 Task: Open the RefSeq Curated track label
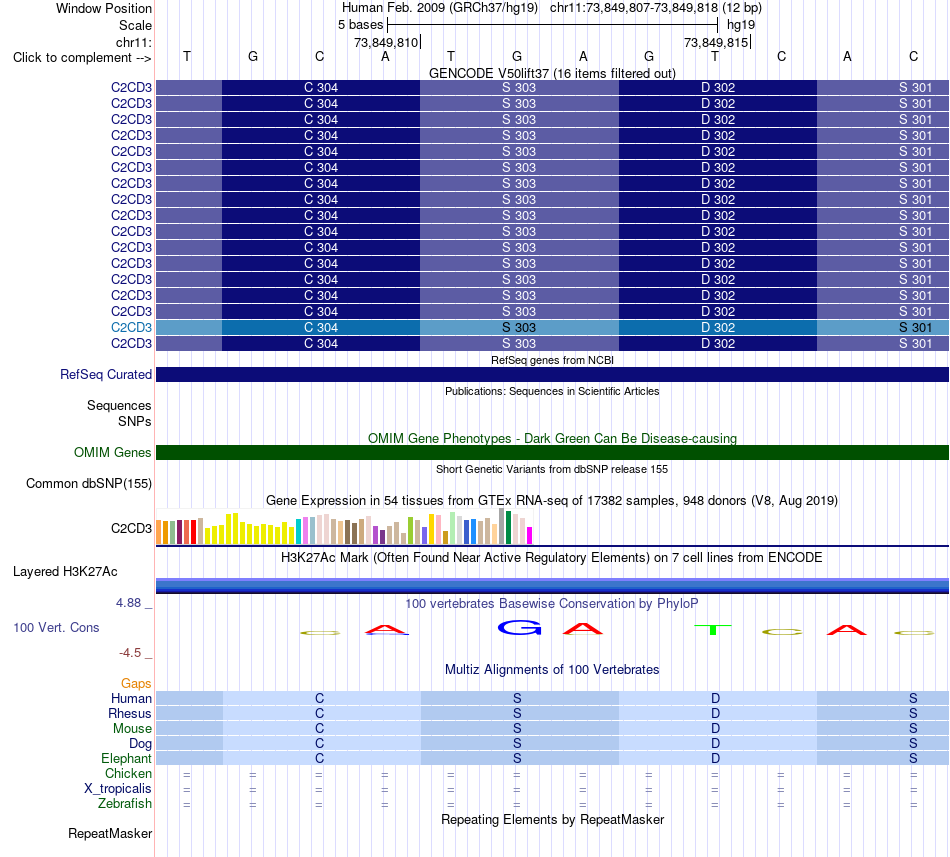point(106,374)
